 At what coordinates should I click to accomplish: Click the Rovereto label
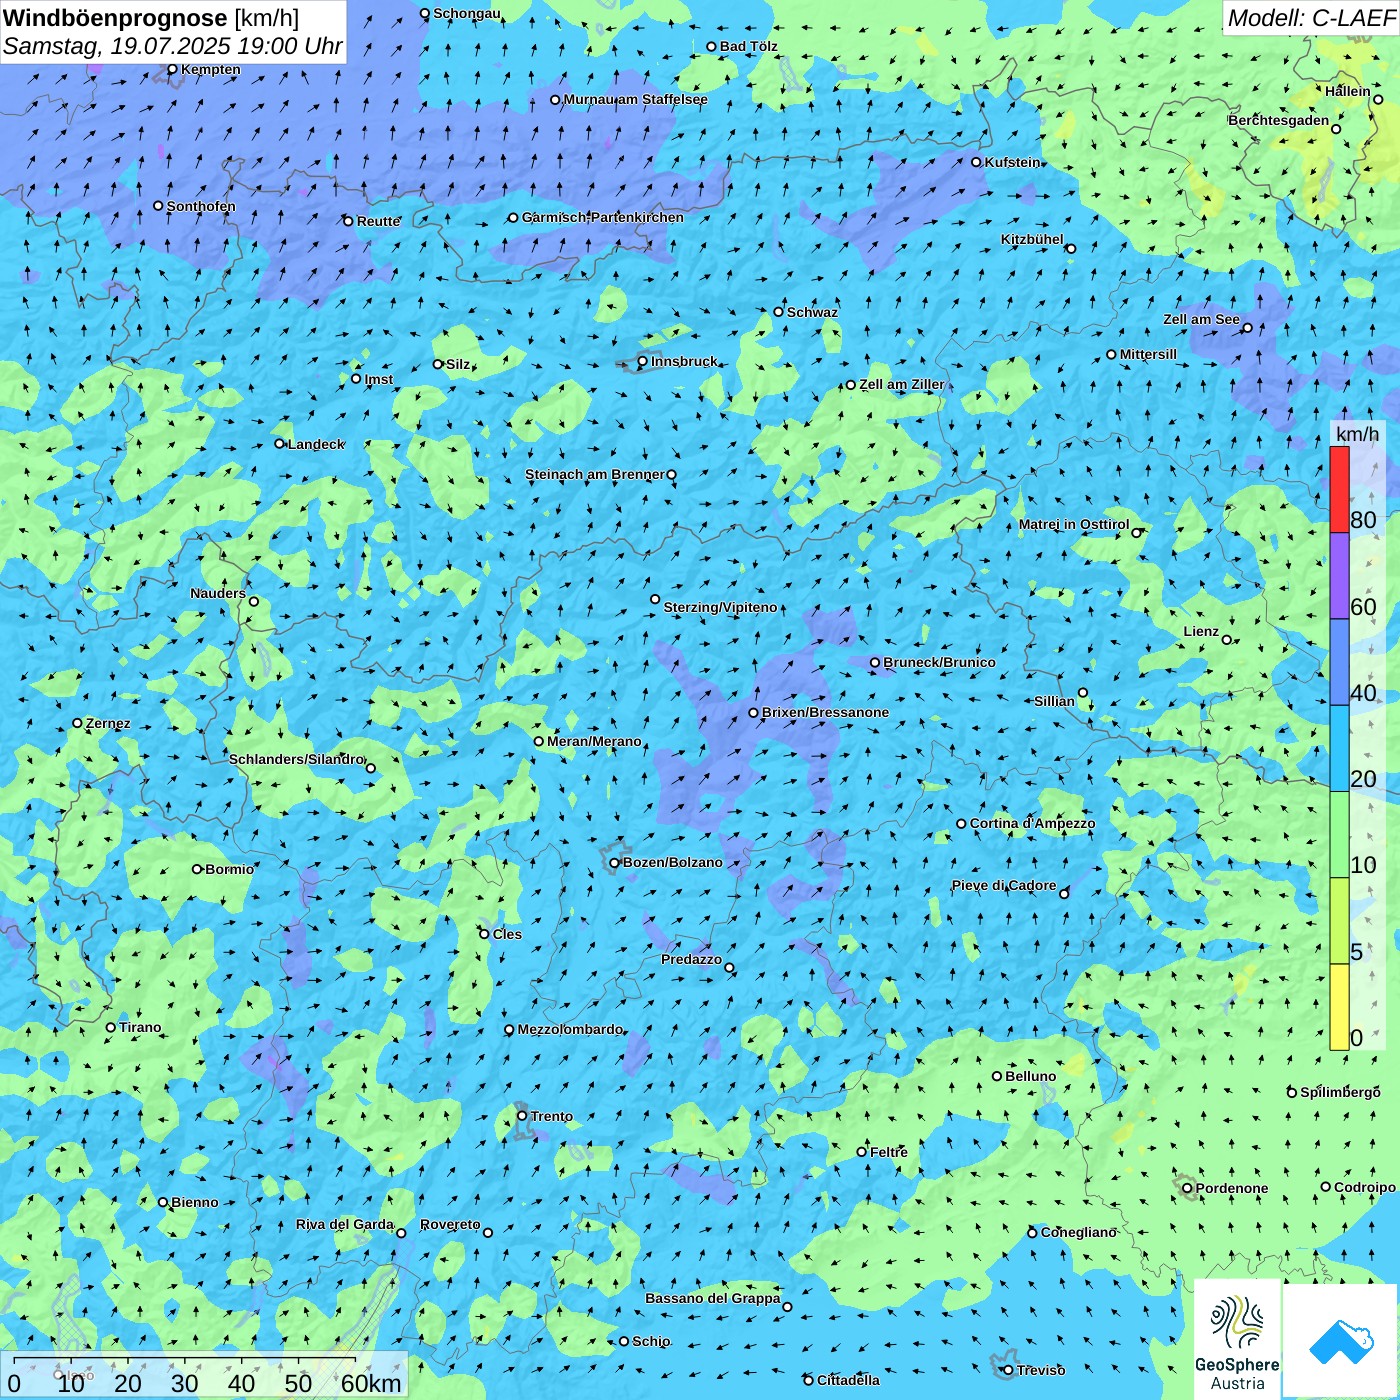click(450, 1224)
